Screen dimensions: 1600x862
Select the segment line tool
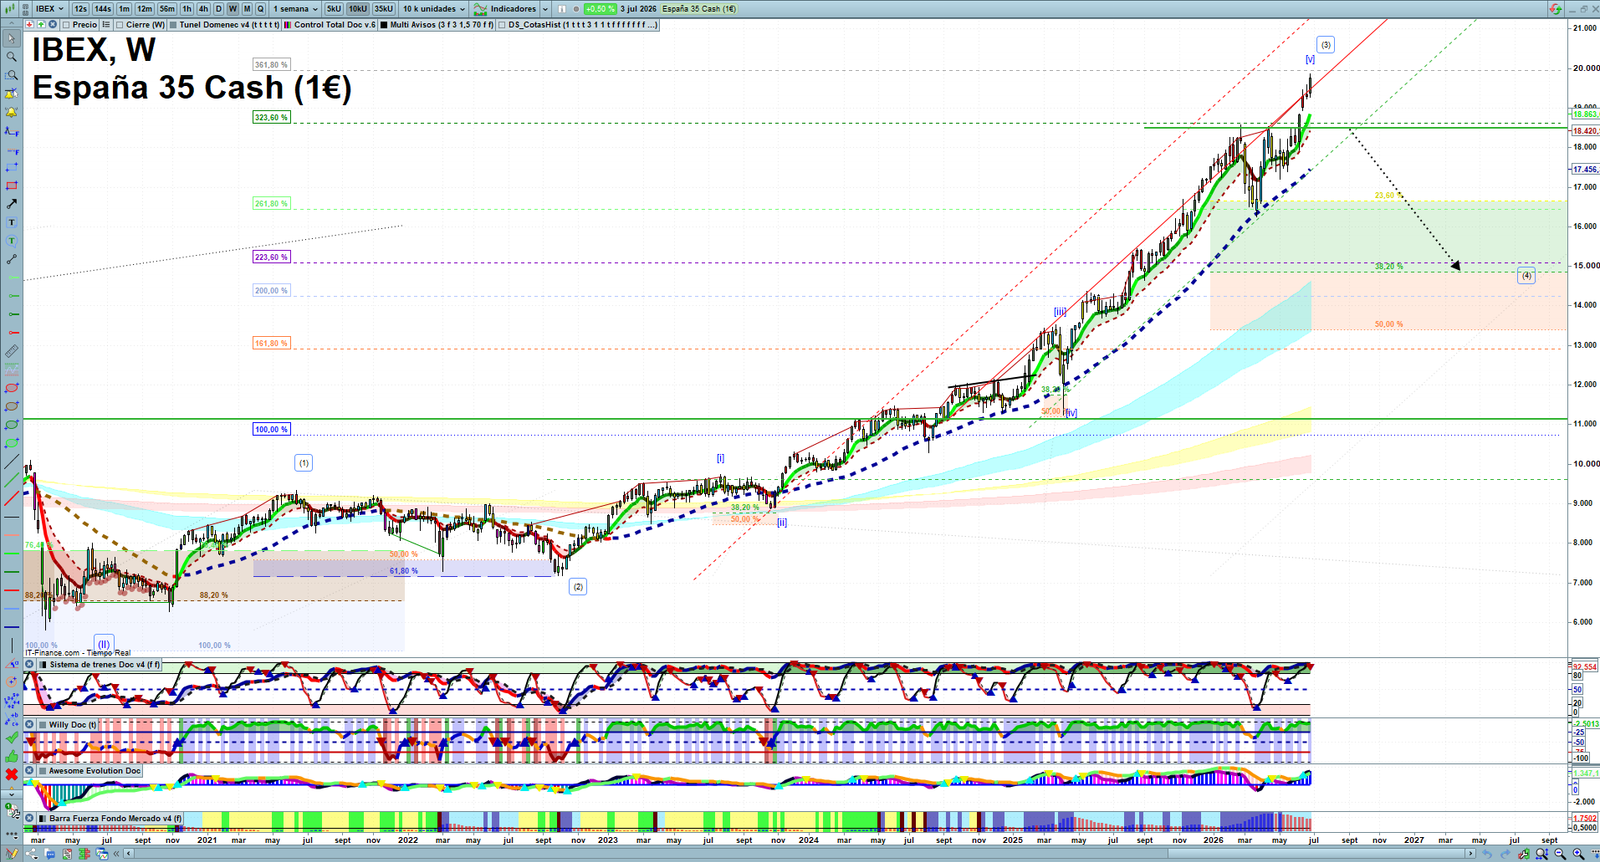pos(11,259)
